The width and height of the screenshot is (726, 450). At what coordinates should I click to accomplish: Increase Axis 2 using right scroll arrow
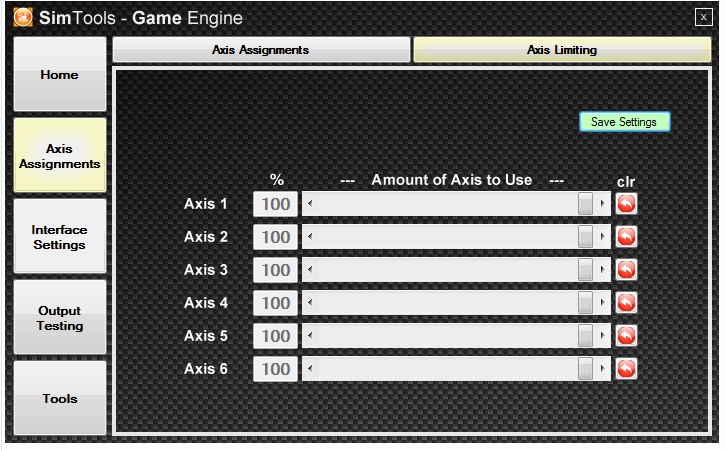(x=602, y=237)
